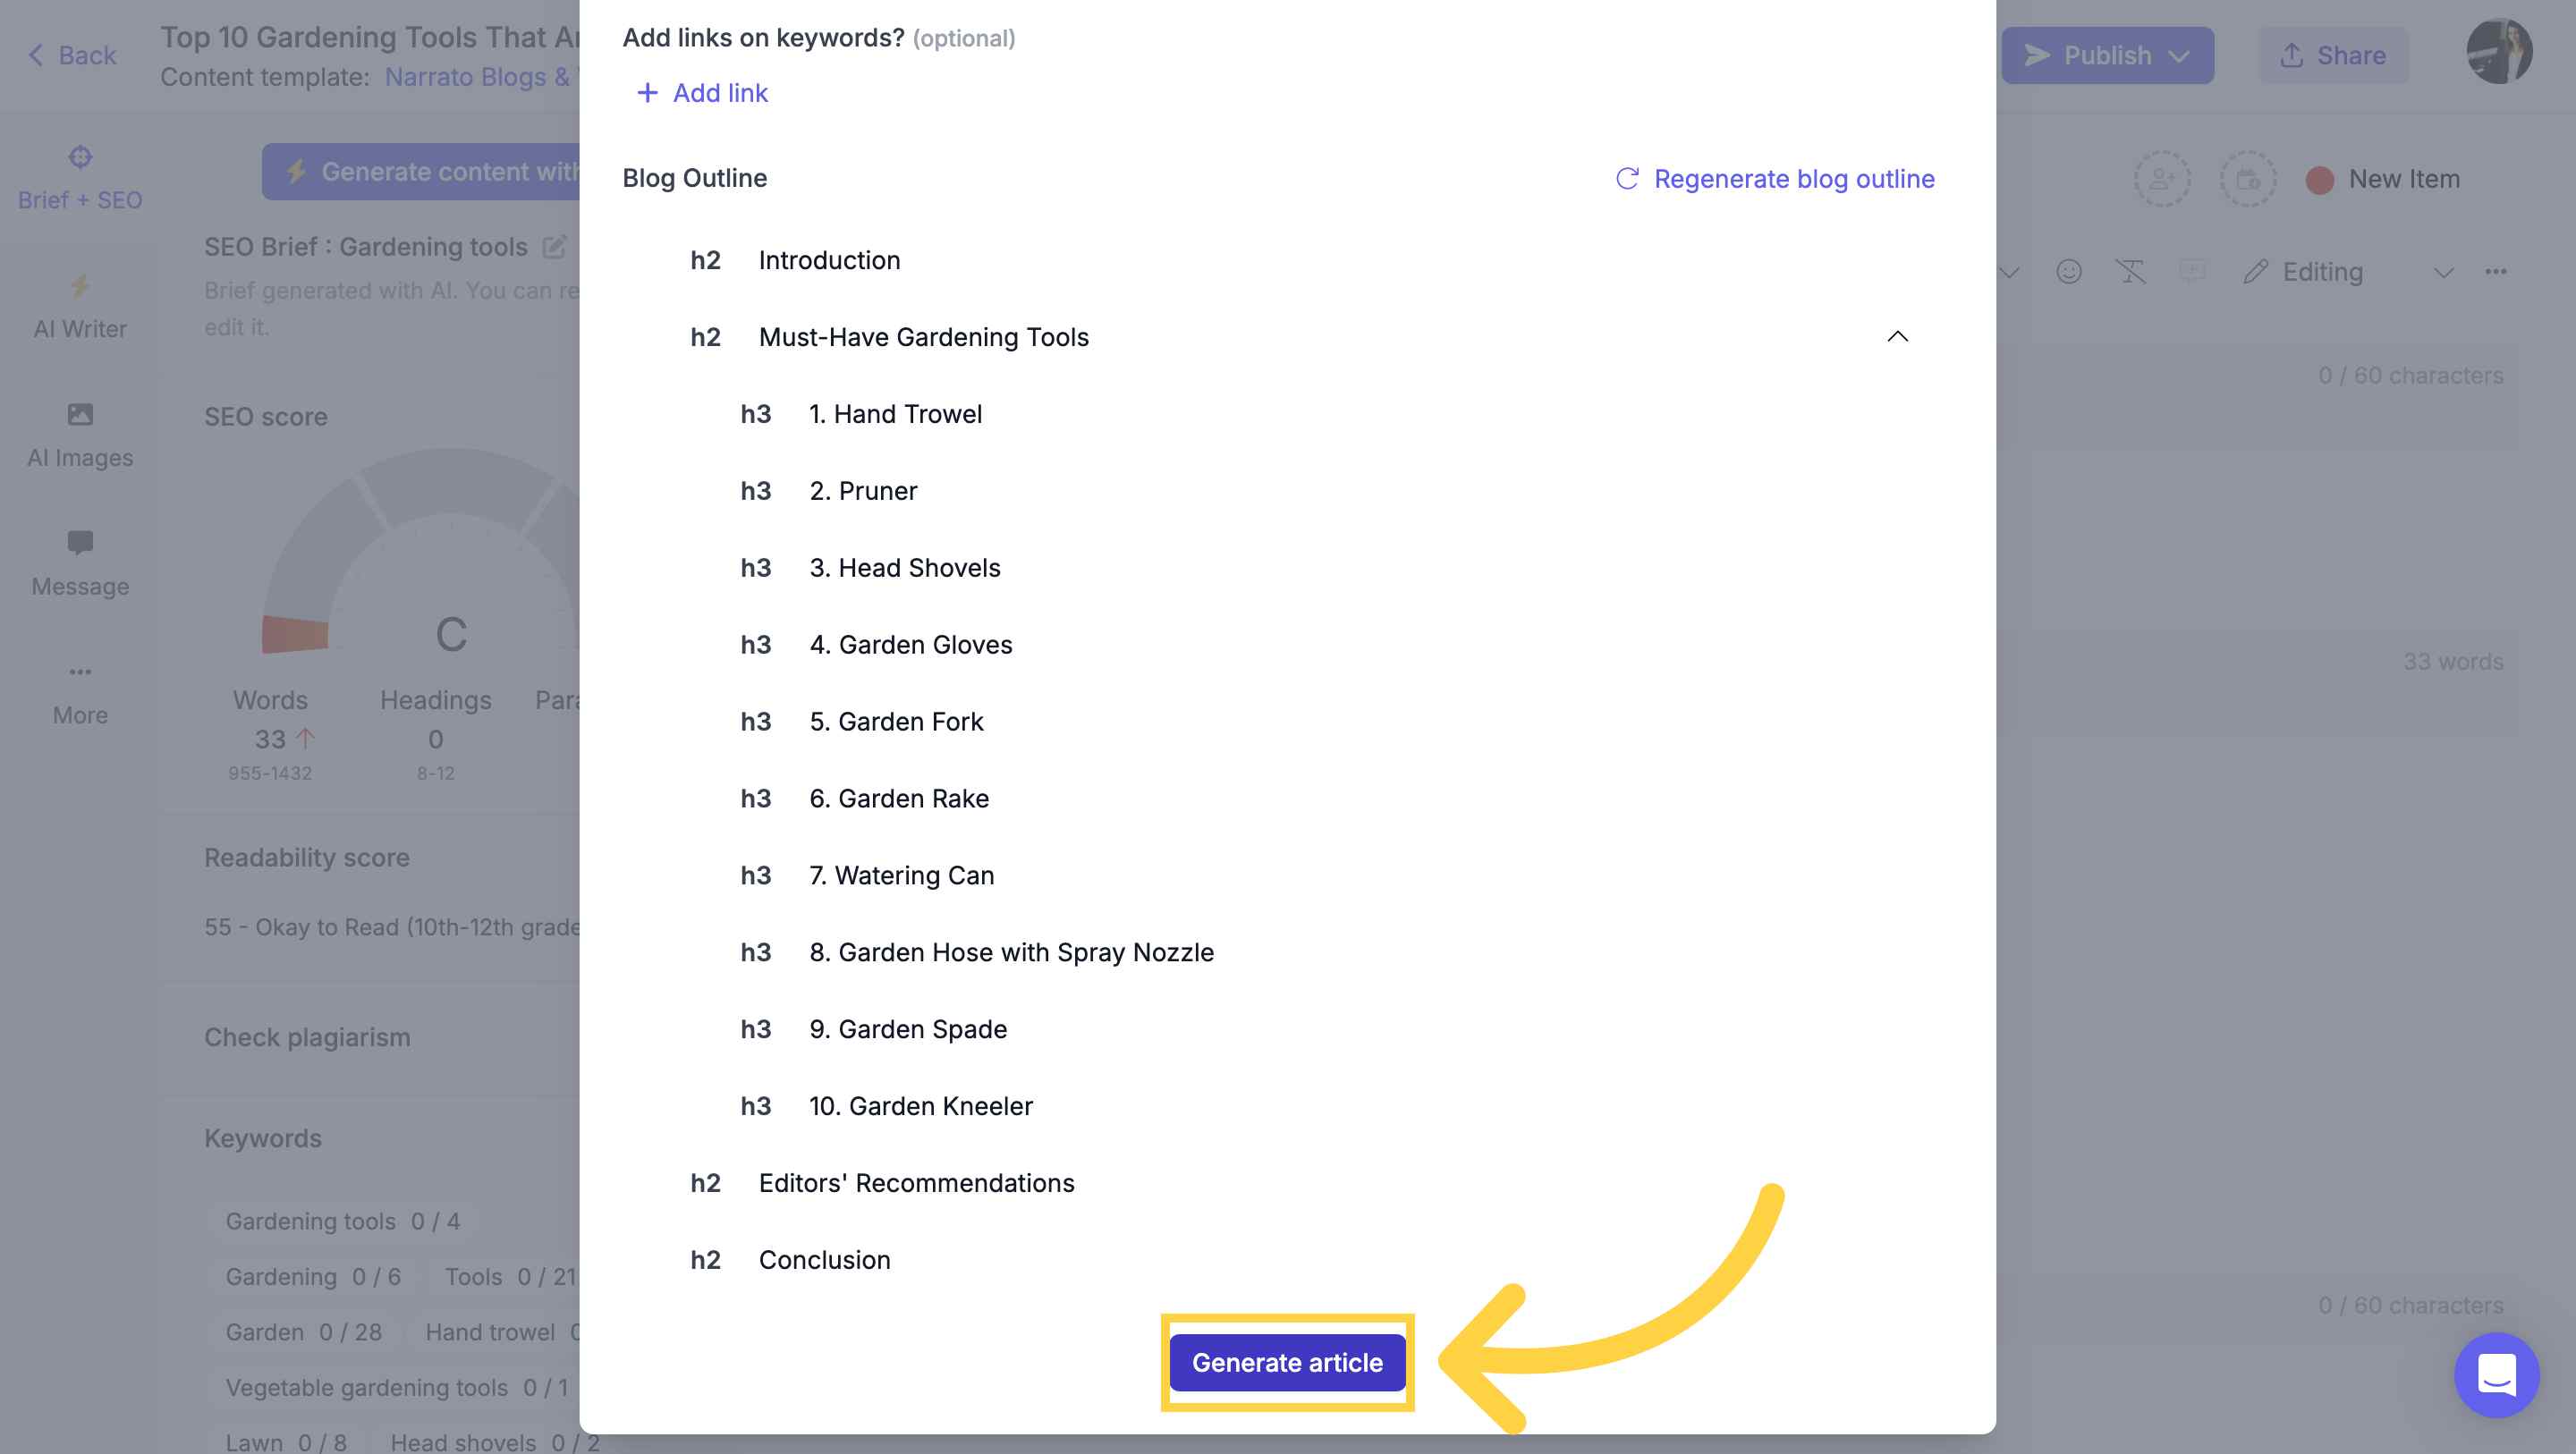Click the user avatar profile icon

click(2500, 53)
